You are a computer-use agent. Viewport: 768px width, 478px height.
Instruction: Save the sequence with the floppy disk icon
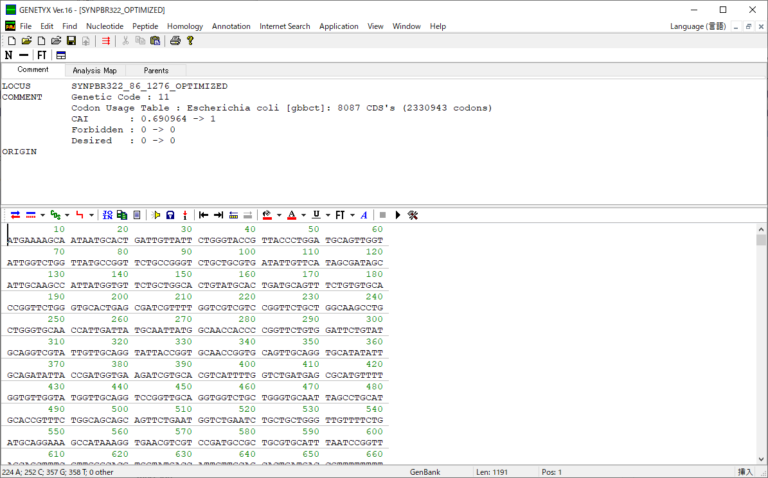click(x=71, y=41)
